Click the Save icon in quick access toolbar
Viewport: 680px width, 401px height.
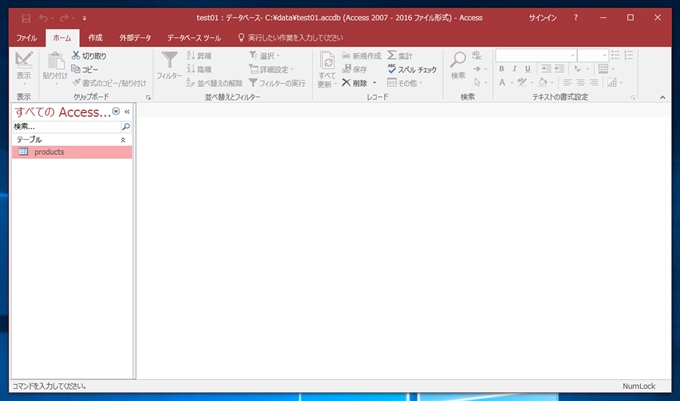click(x=26, y=18)
